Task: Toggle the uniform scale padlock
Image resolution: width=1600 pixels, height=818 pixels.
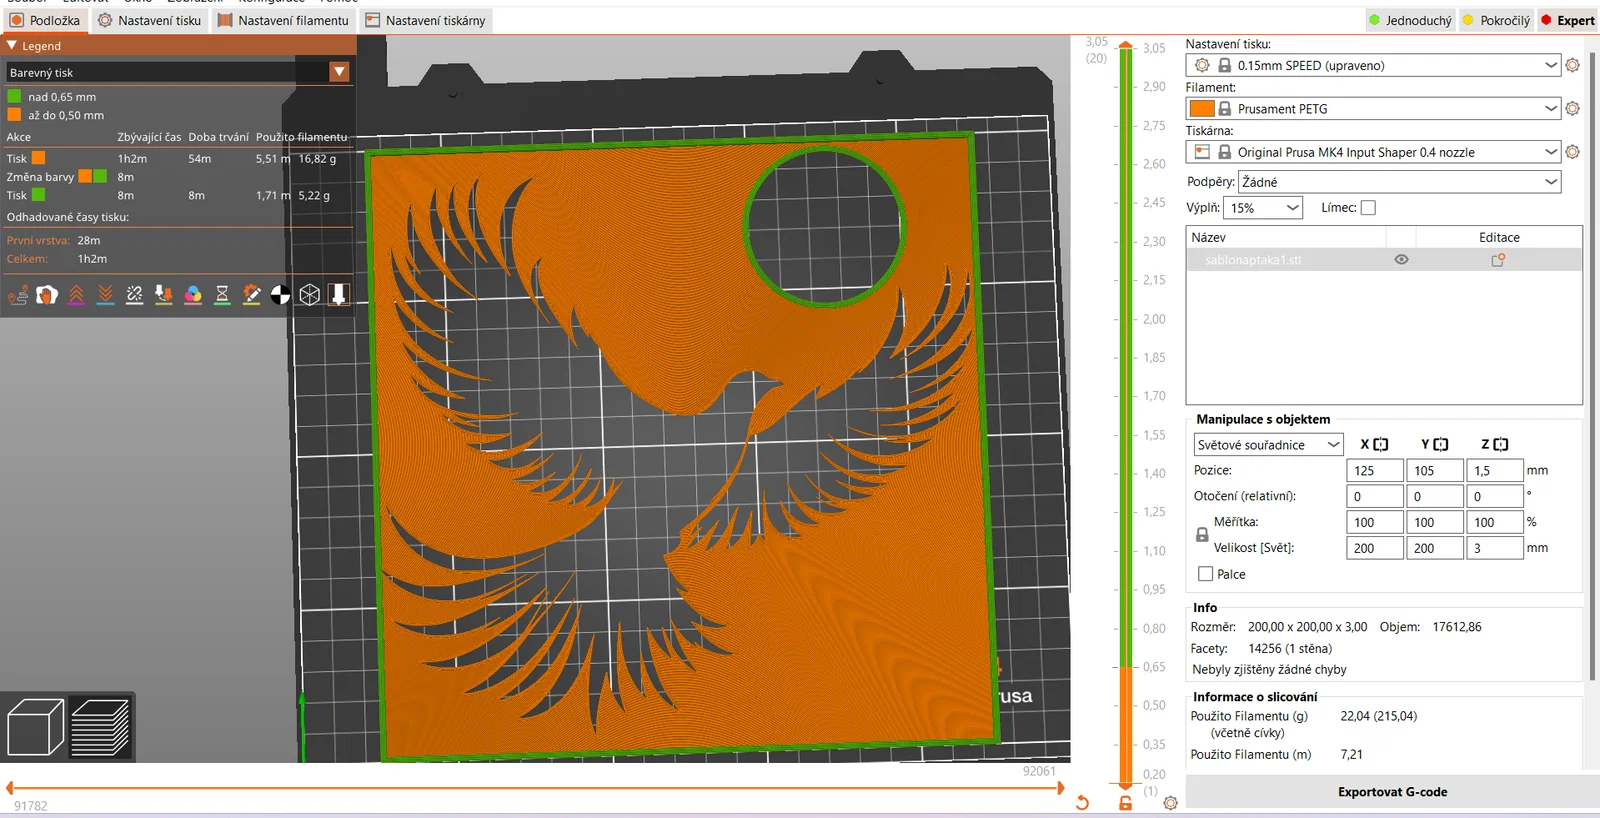Action: (1202, 535)
